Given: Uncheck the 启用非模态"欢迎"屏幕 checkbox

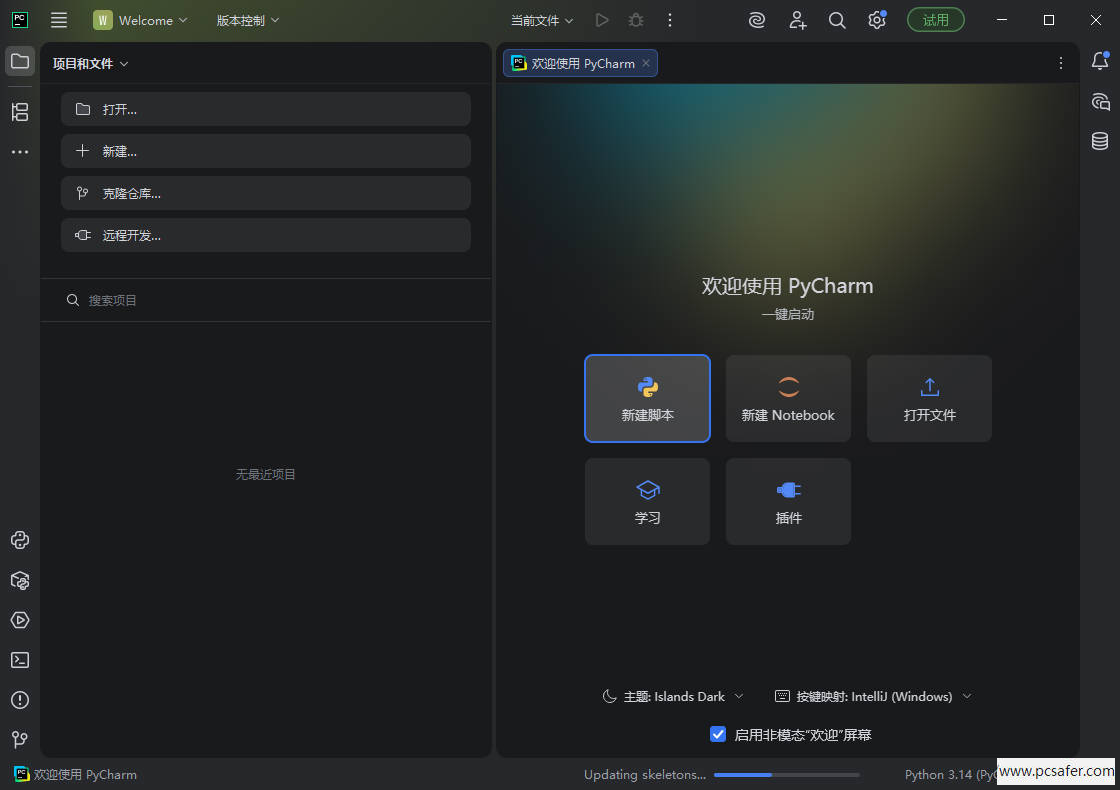Looking at the screenshot, I should (718, 734).
